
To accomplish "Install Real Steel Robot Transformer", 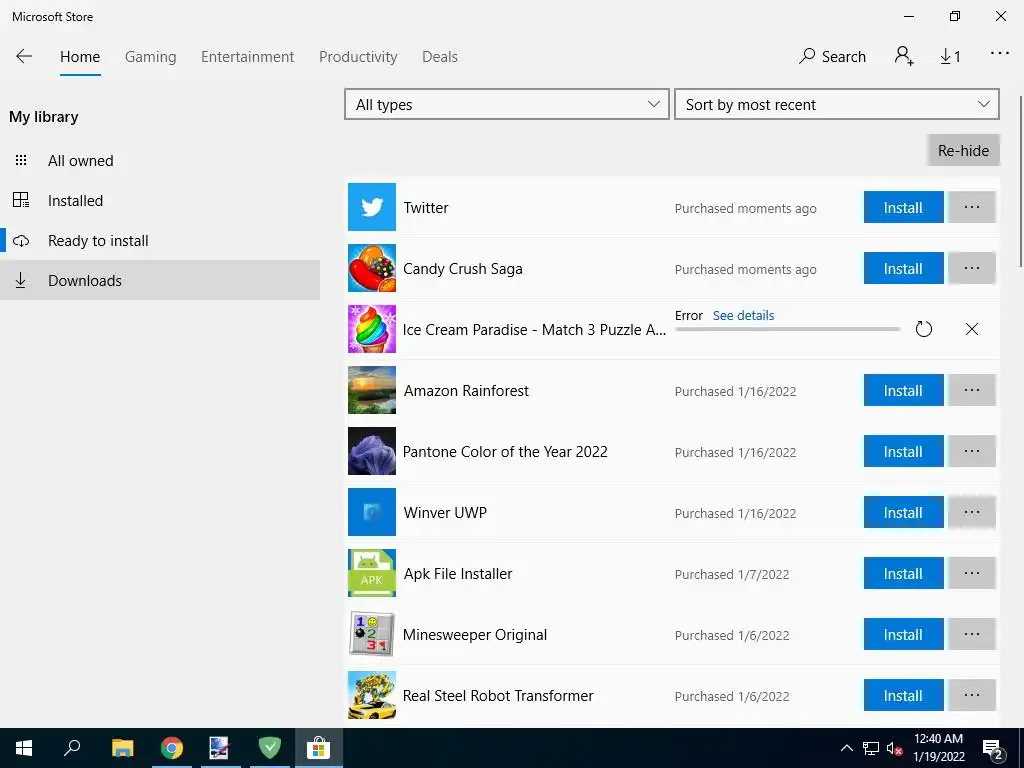I will [x=903, y=695].
